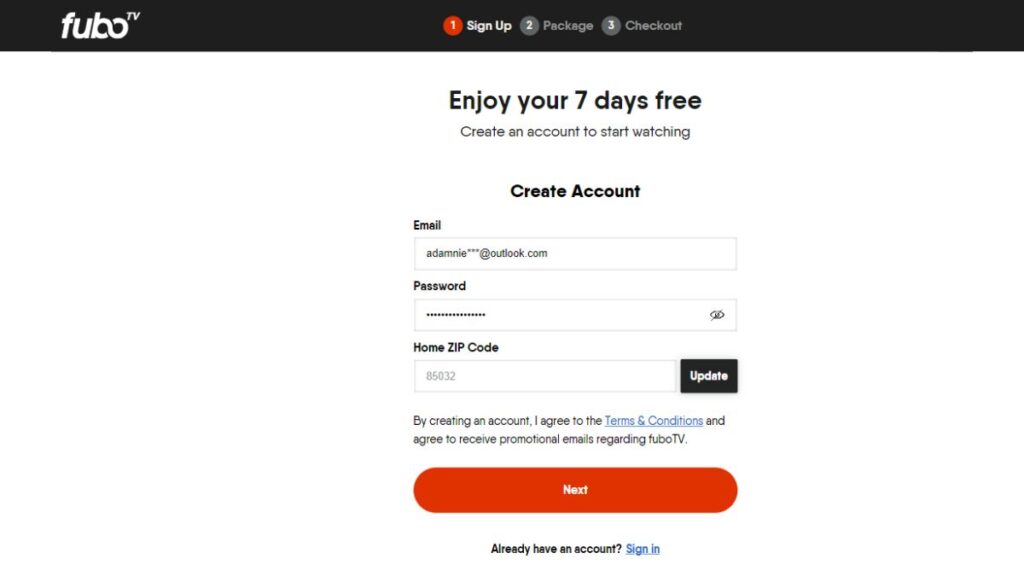
Task: Click the step 1 number circle
Action: [x=453, y=26]
